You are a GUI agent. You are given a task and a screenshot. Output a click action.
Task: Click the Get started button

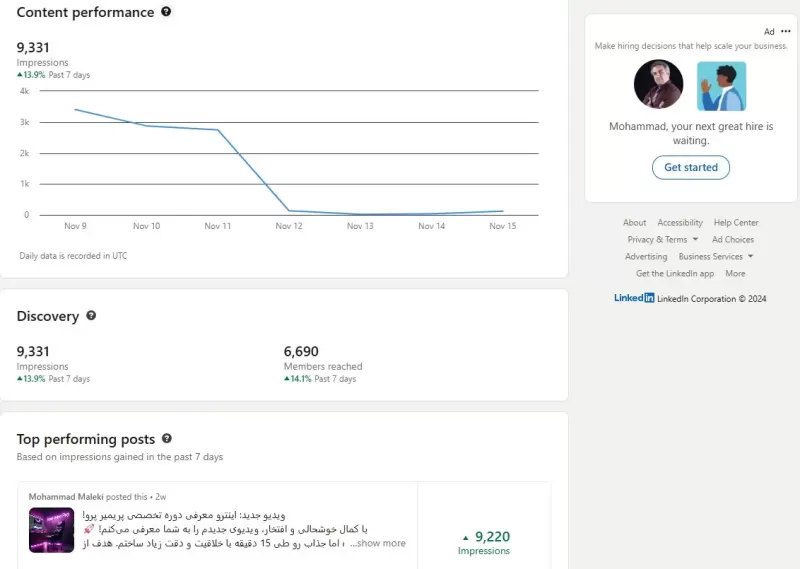tap(691, 167)
